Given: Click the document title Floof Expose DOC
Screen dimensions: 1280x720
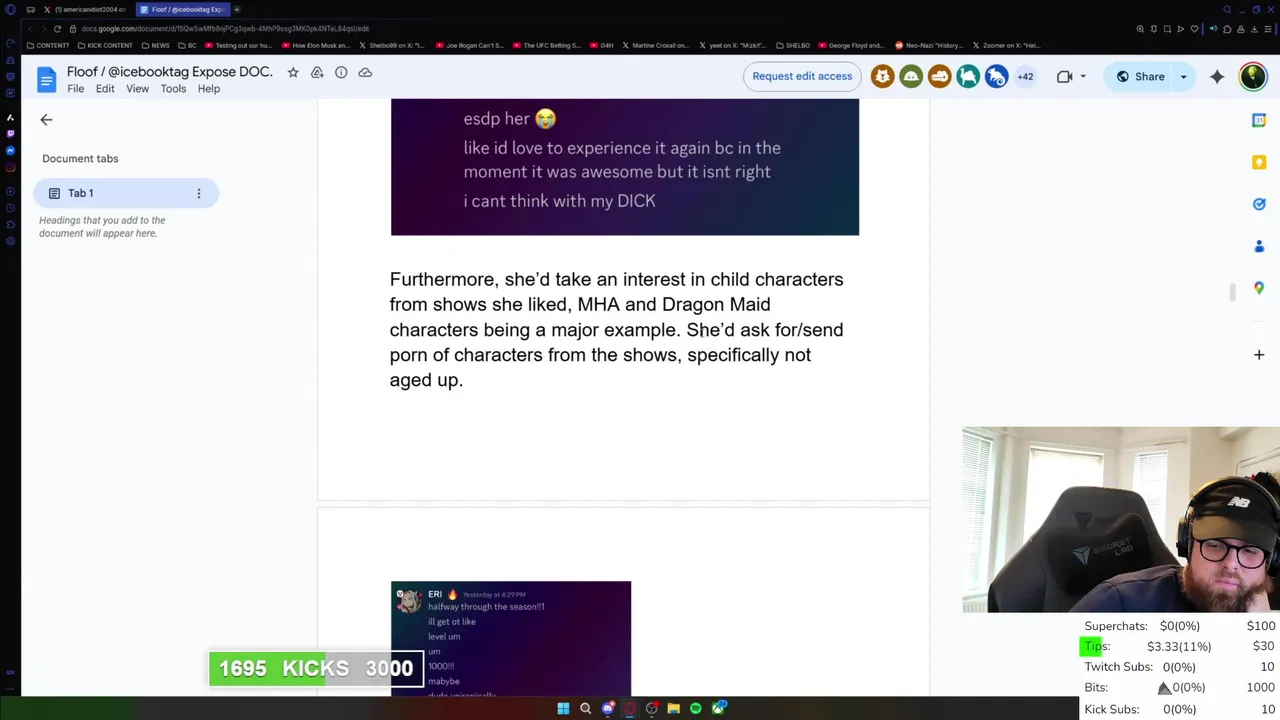Looking at the screenshot, I should [x=170, y=72].
